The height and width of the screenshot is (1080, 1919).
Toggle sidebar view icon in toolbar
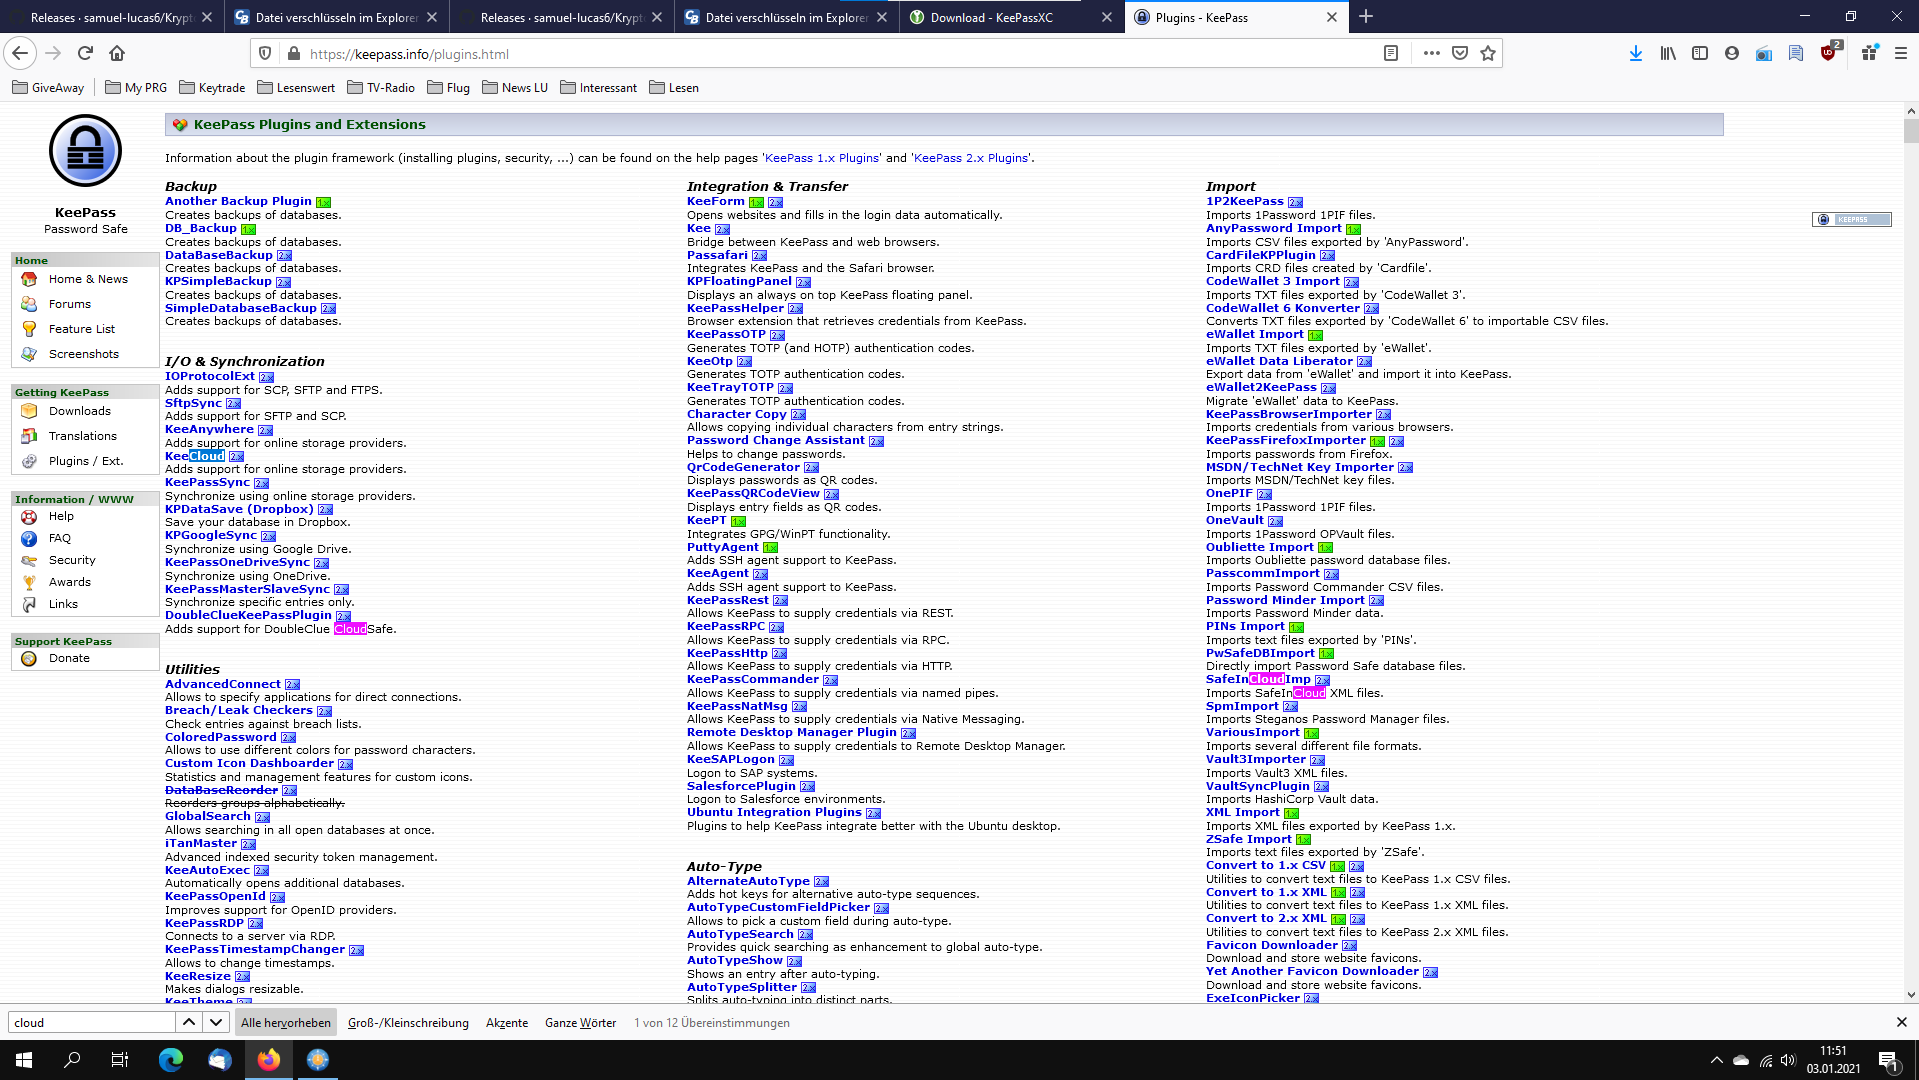coord(1700,53)
